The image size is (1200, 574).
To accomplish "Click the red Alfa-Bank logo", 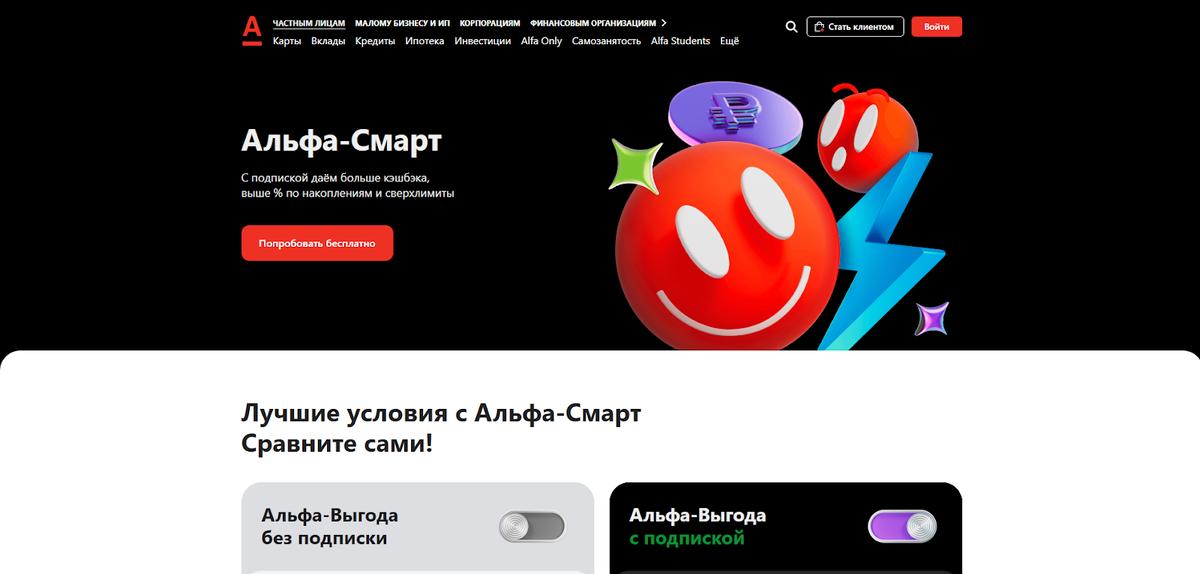I will click(251, 31).
